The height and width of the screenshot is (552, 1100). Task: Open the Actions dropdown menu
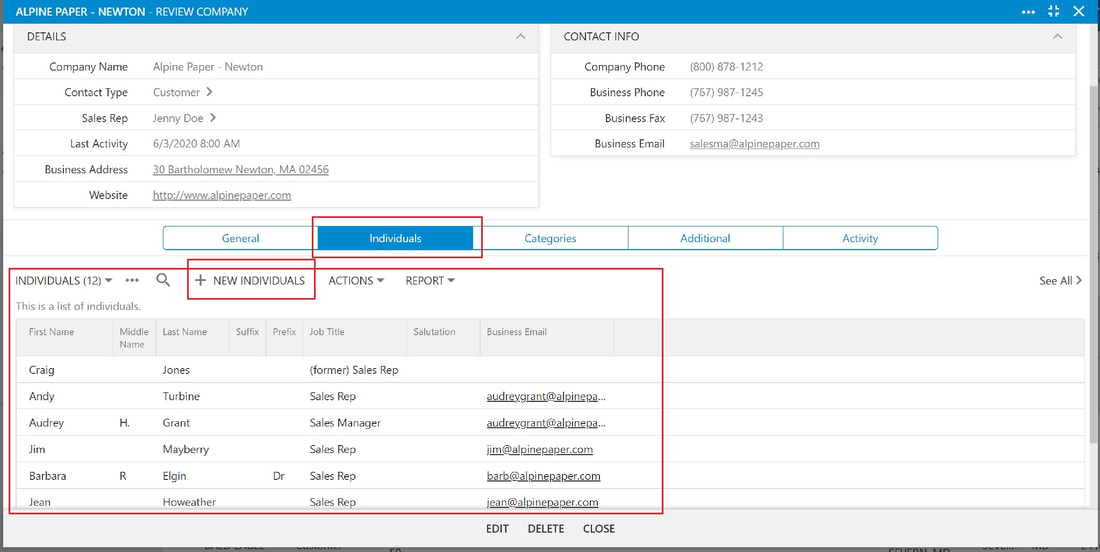tap(356, 281)
